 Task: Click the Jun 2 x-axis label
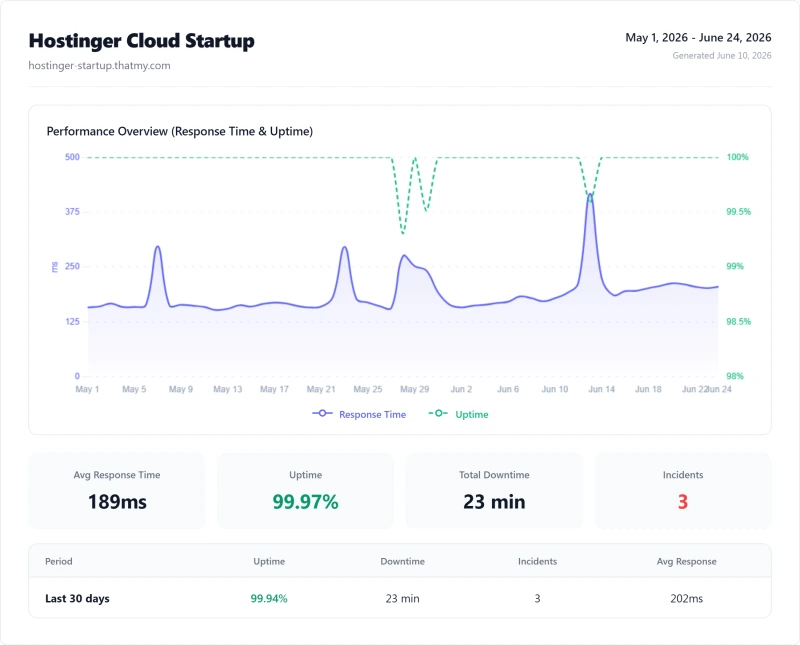tap(461, 389)
